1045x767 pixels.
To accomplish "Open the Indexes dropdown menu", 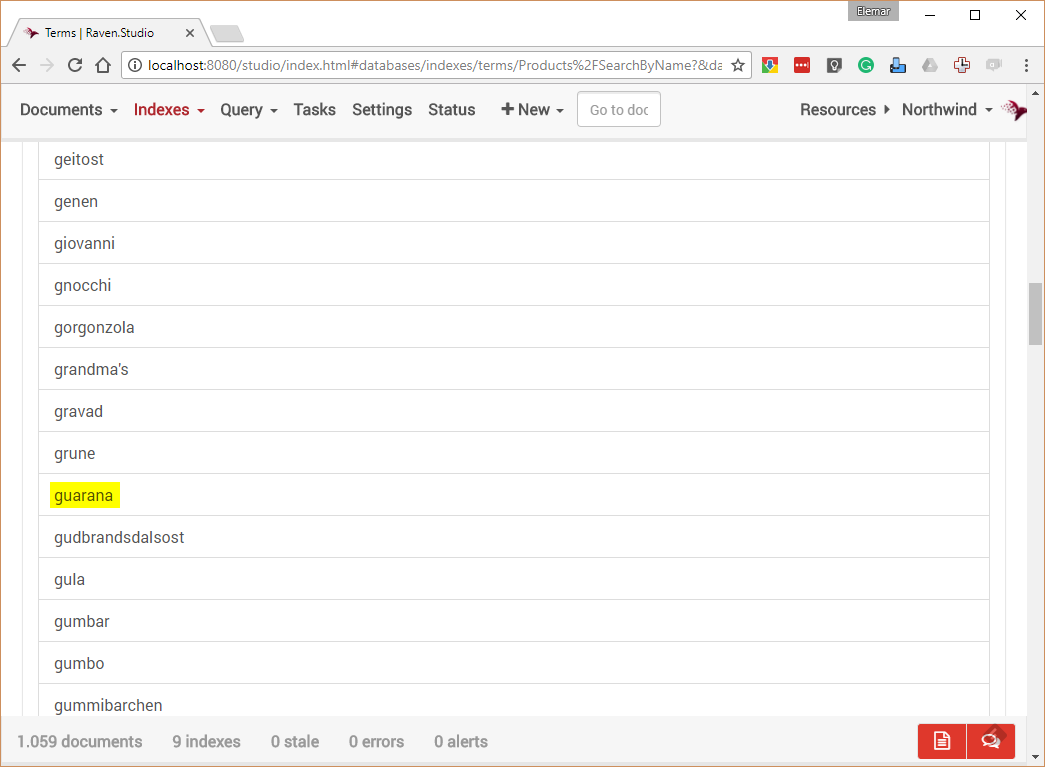I will 169,110.
